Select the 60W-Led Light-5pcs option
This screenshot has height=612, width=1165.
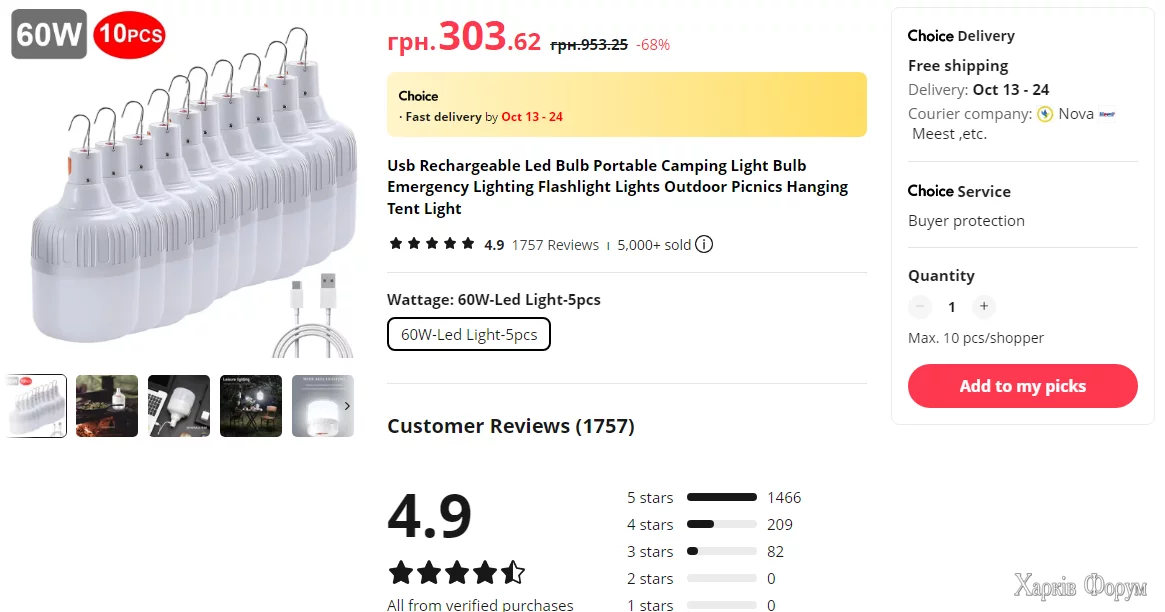pos(469,335)
